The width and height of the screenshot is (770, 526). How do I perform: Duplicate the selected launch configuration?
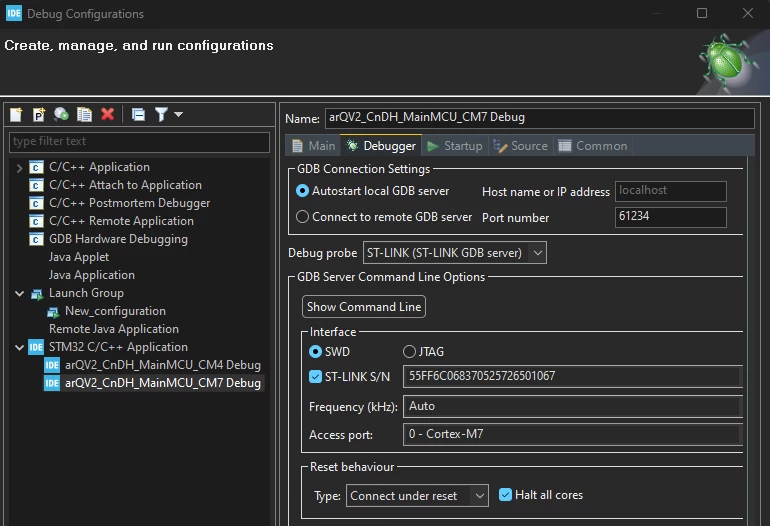pos(84,114)
